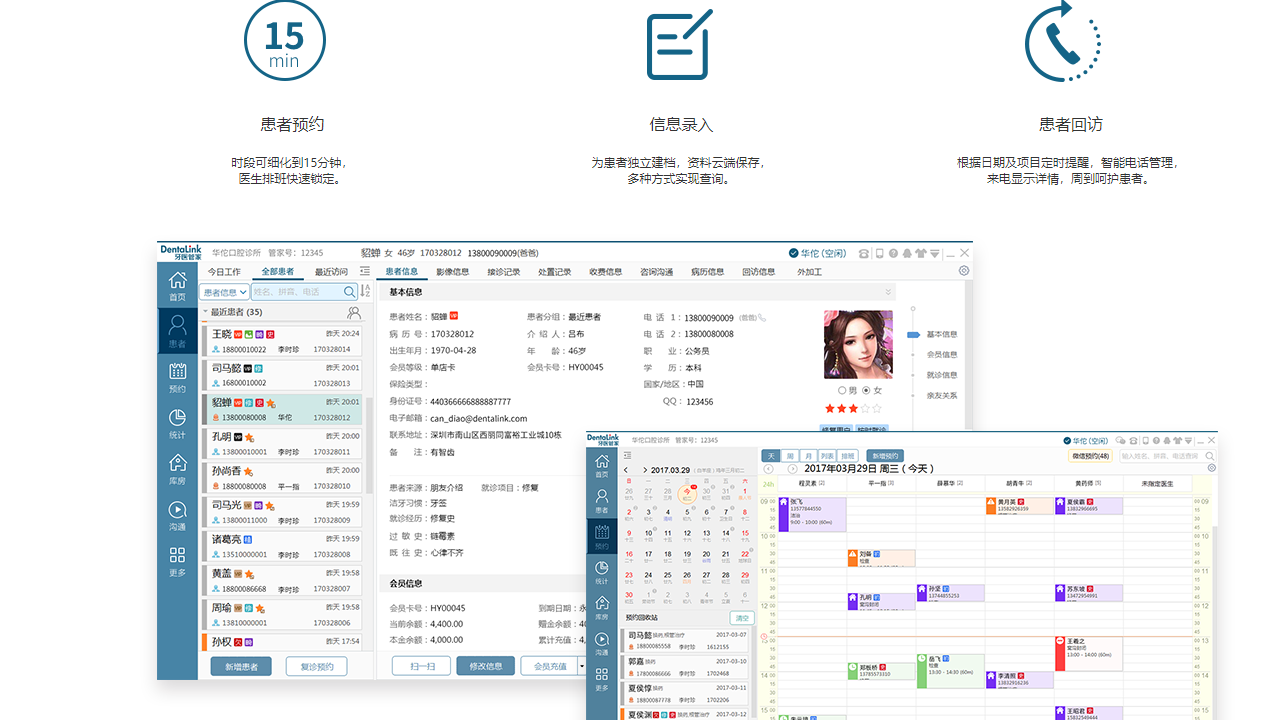Select the 女 gender radio button
1280x720 pixels.
pyautogui.click(x=866, y=390)
